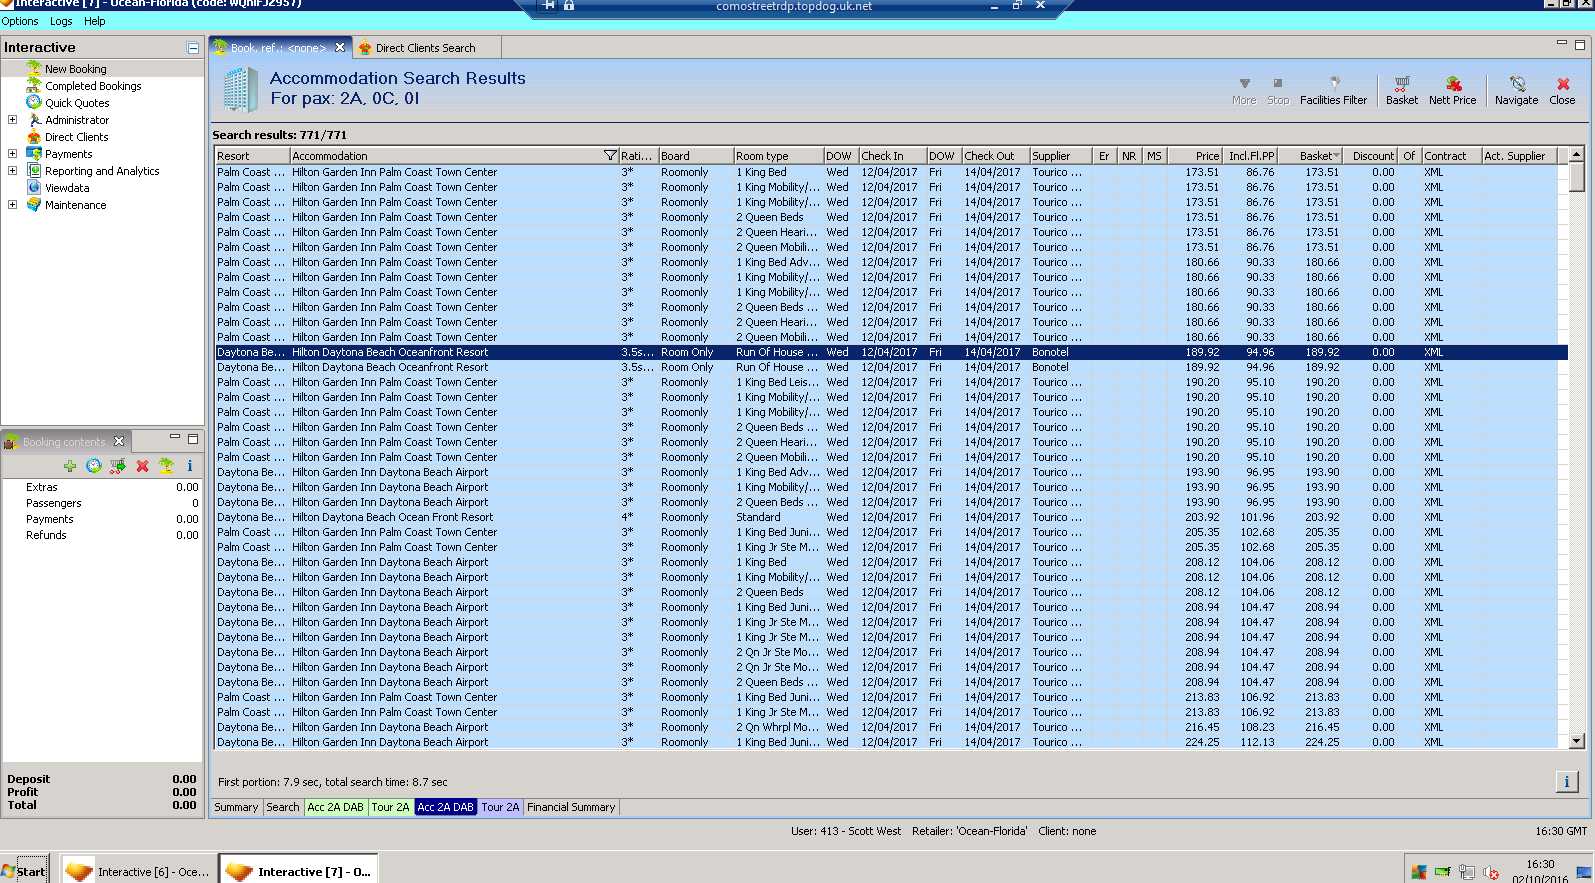Click the Extras row in Booking contents
The height and width of the screenshot is (883, 1595).
102,487
